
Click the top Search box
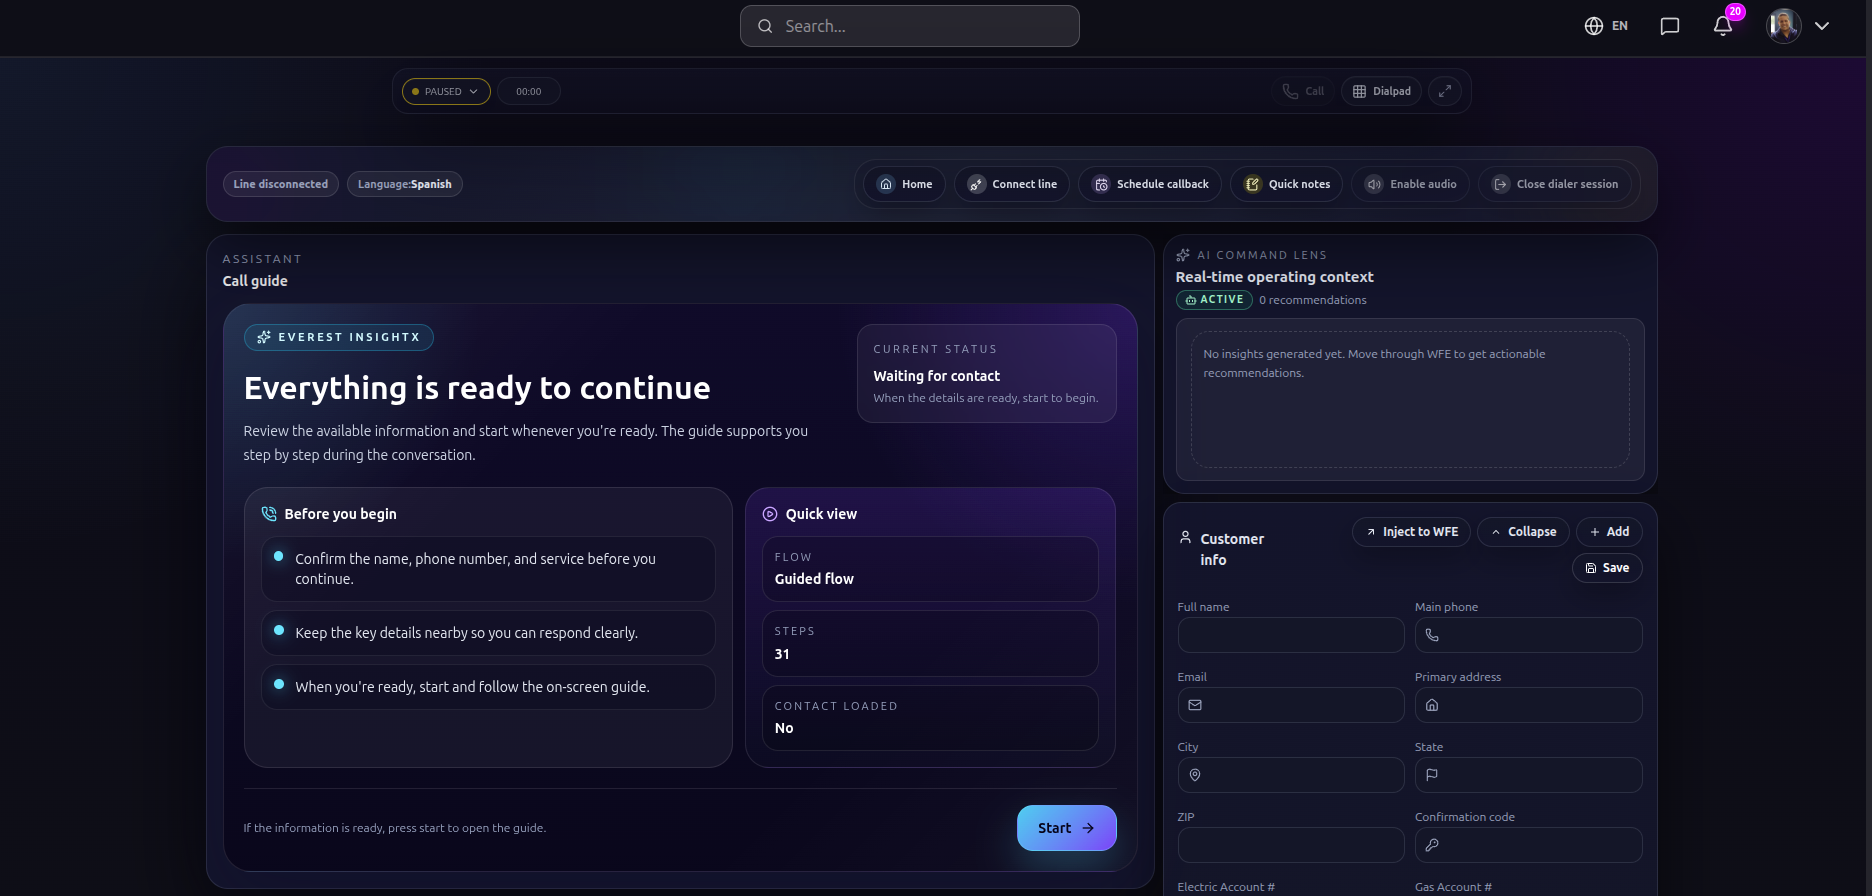tap(910, 26)
